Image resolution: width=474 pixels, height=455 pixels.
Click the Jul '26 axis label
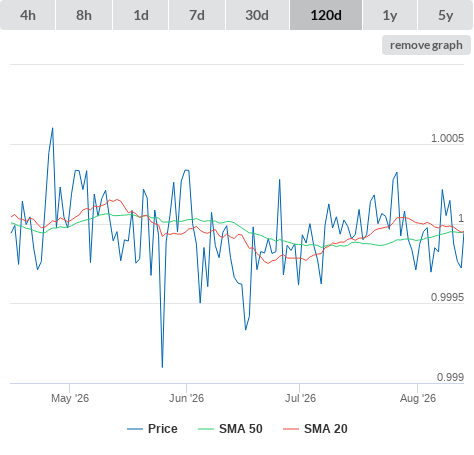pyautogui.click(x=300, y=398)
